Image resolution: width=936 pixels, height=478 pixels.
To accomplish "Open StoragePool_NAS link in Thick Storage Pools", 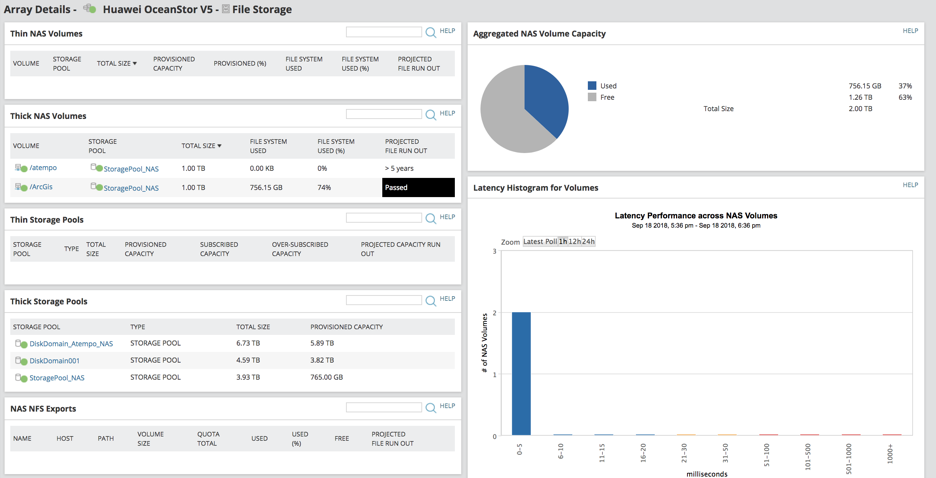I will [x=57, y=378].
